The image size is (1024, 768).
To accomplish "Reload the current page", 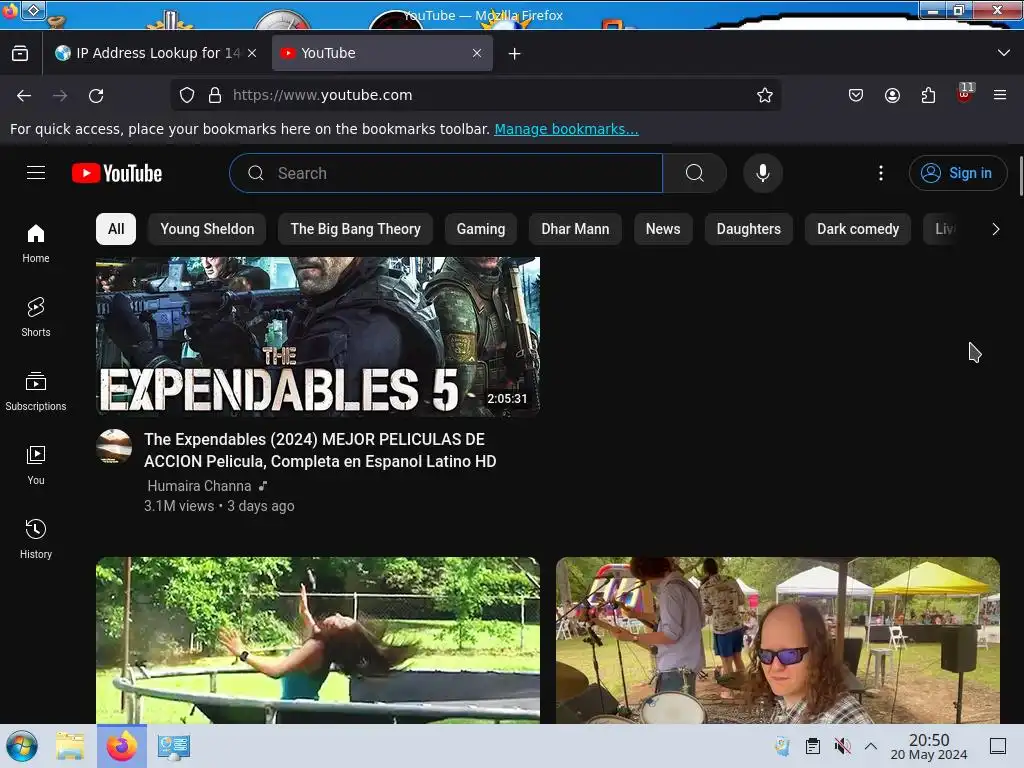I will [96, 95].
